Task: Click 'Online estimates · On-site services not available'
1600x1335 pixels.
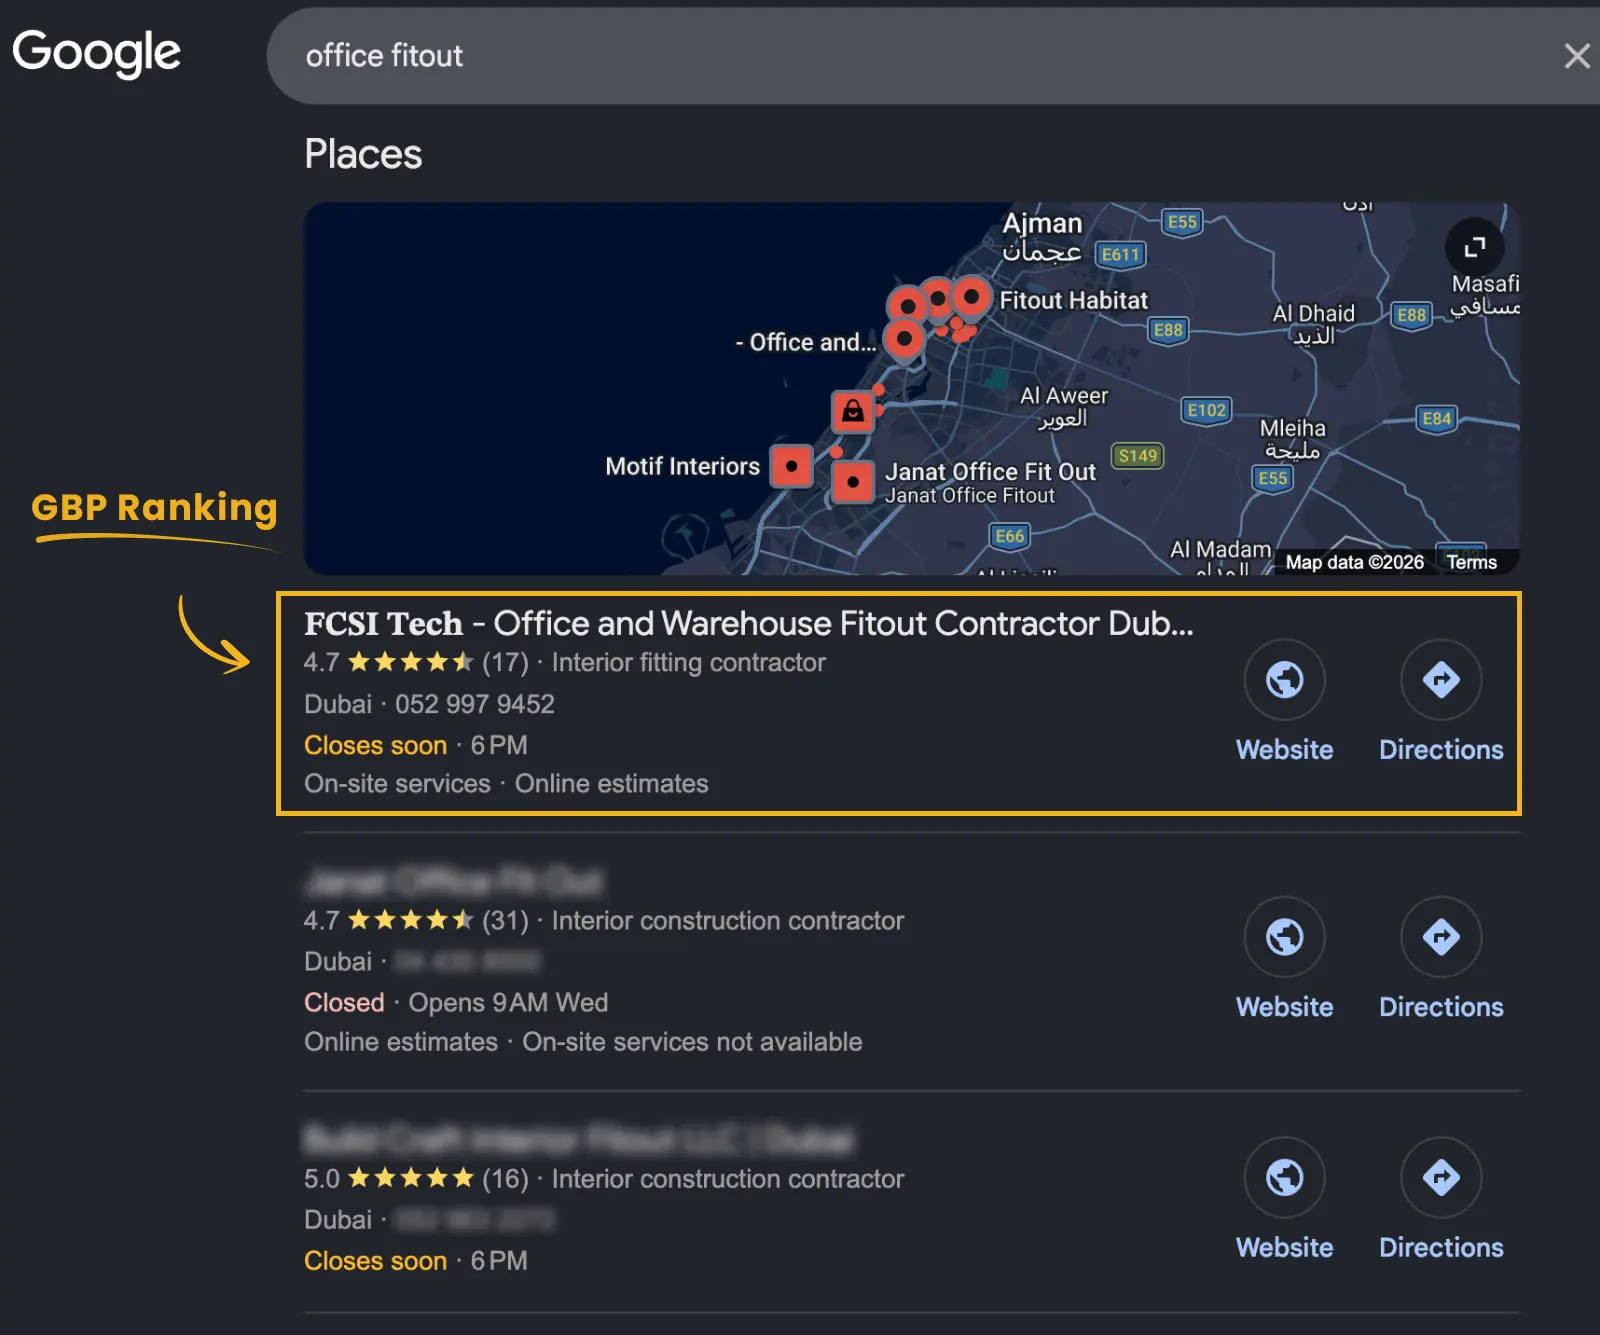Action: (x=583, y=1041)
